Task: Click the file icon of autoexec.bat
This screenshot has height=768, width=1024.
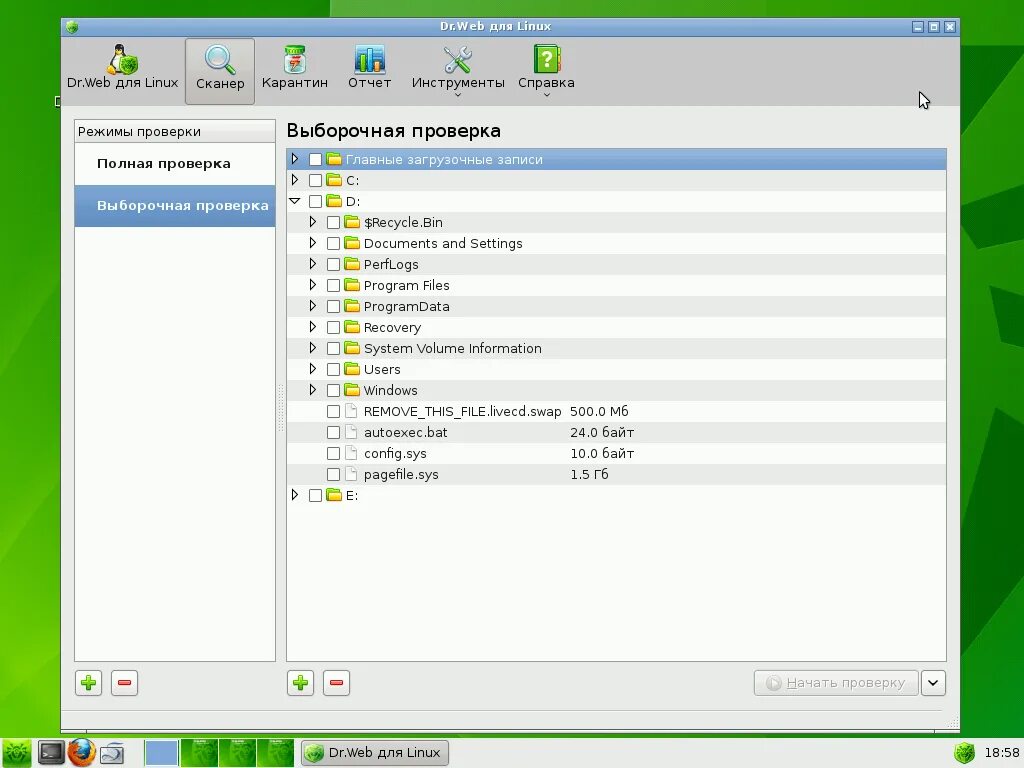Action: [351, 432]
